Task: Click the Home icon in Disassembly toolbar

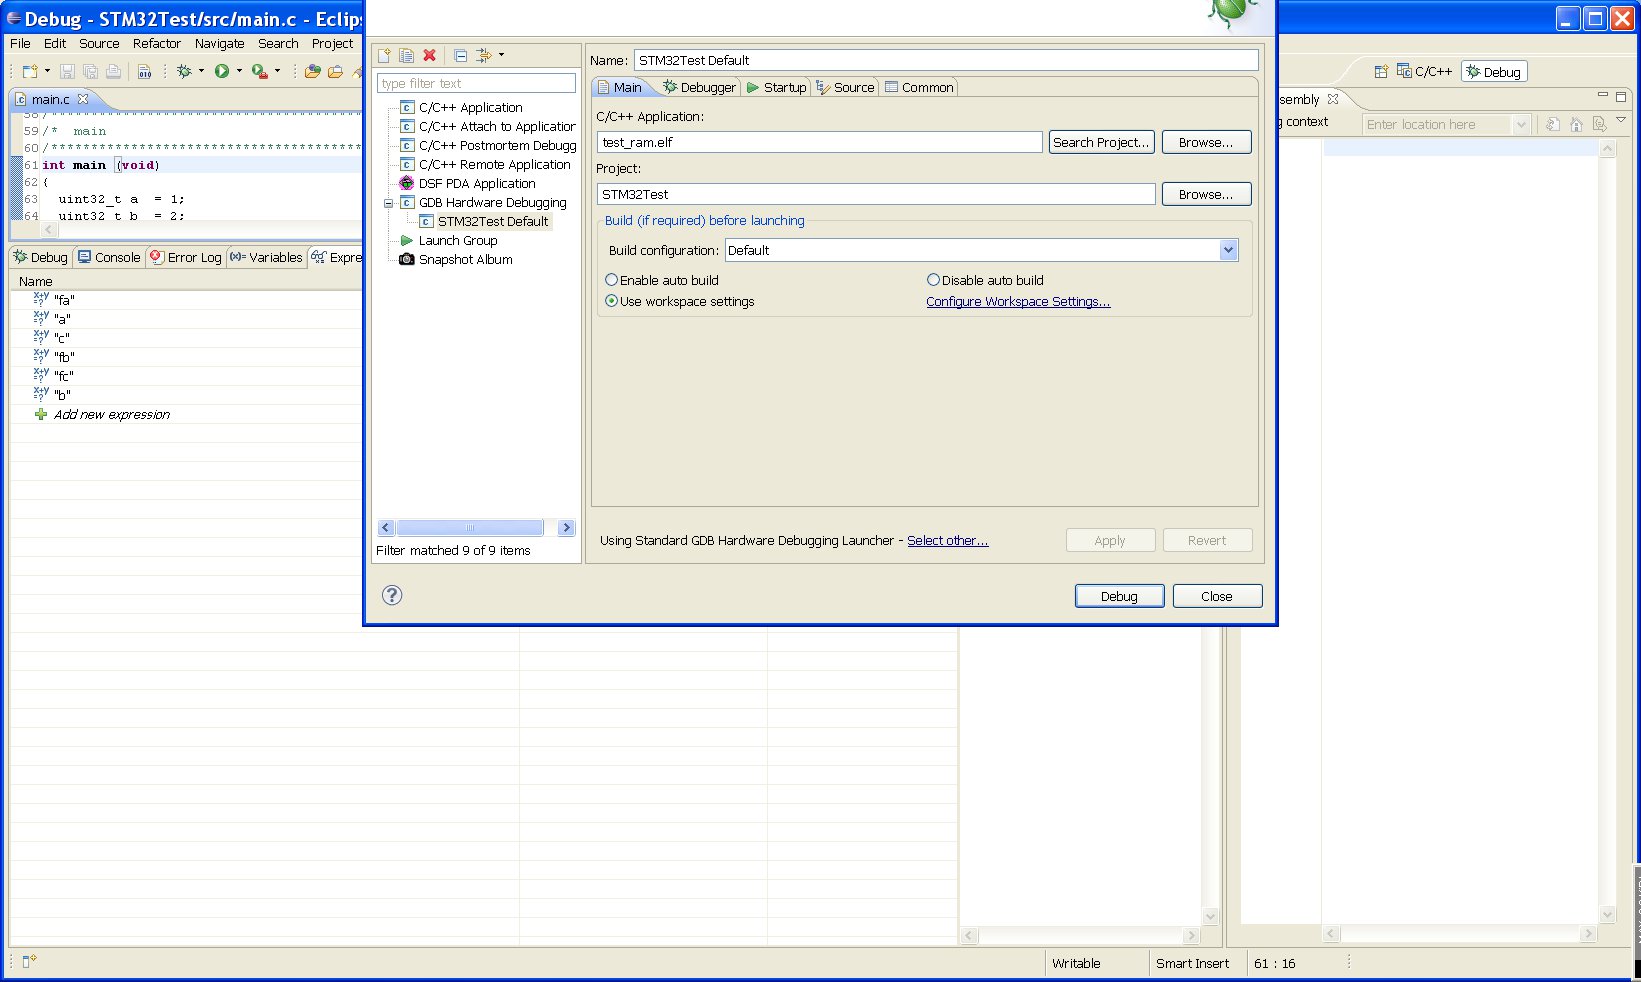Action: coord(1575,124)
